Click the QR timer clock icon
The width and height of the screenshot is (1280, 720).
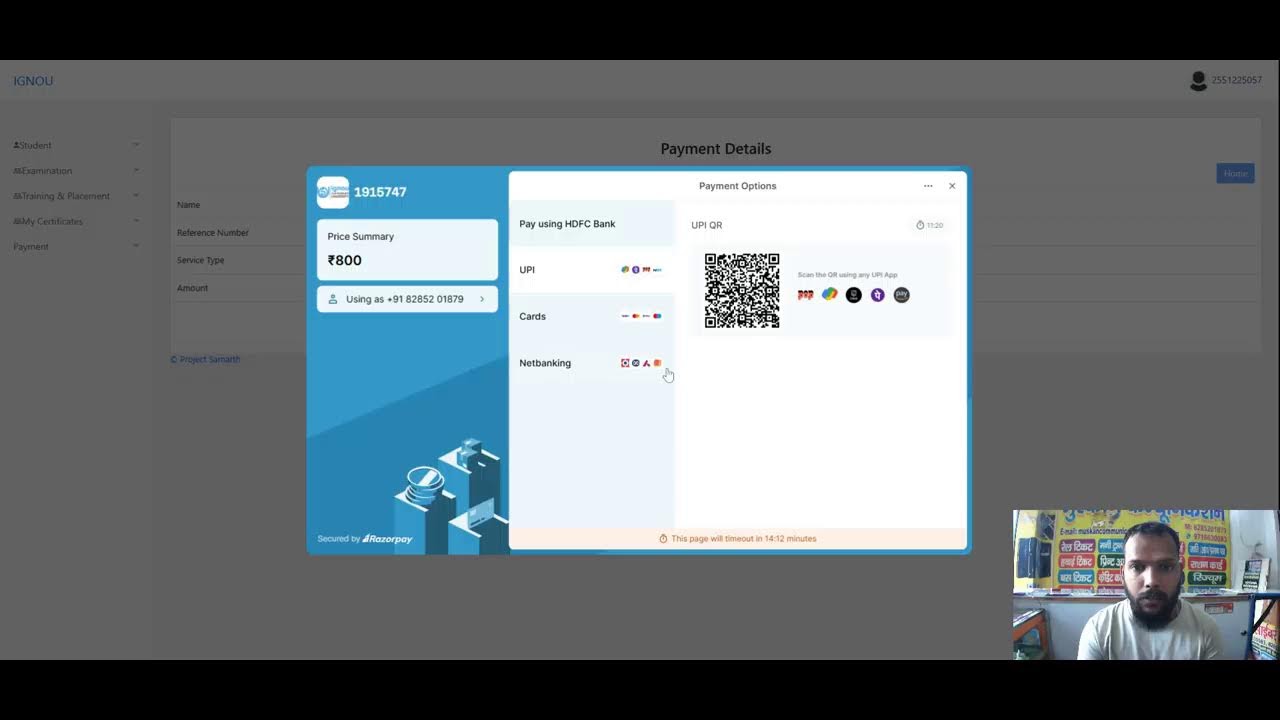920,225
